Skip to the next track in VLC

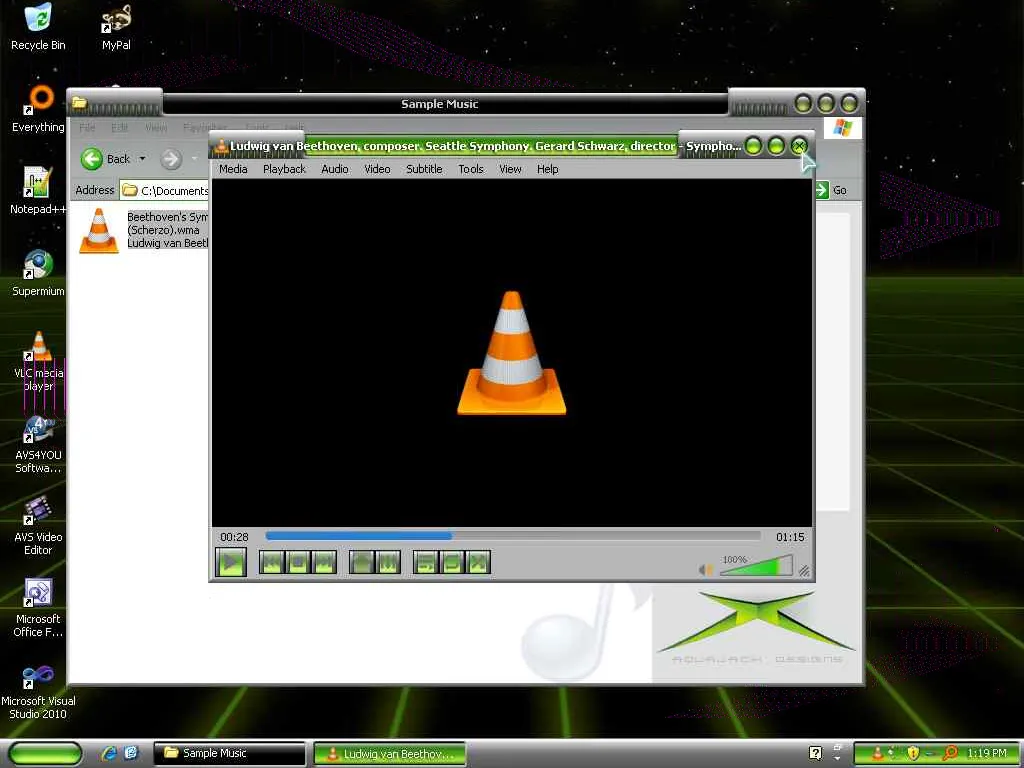click(x=324, y=562)
